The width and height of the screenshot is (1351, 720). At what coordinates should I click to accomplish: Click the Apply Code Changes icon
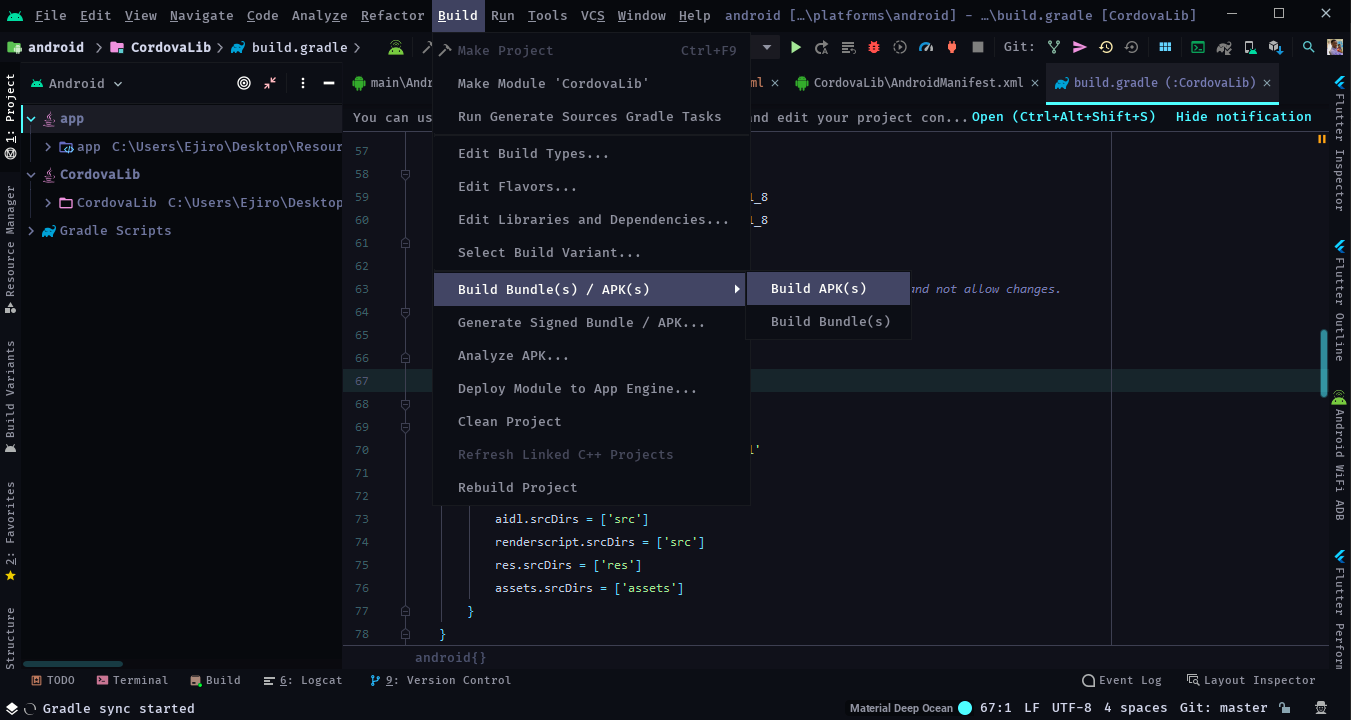[848, 47]
